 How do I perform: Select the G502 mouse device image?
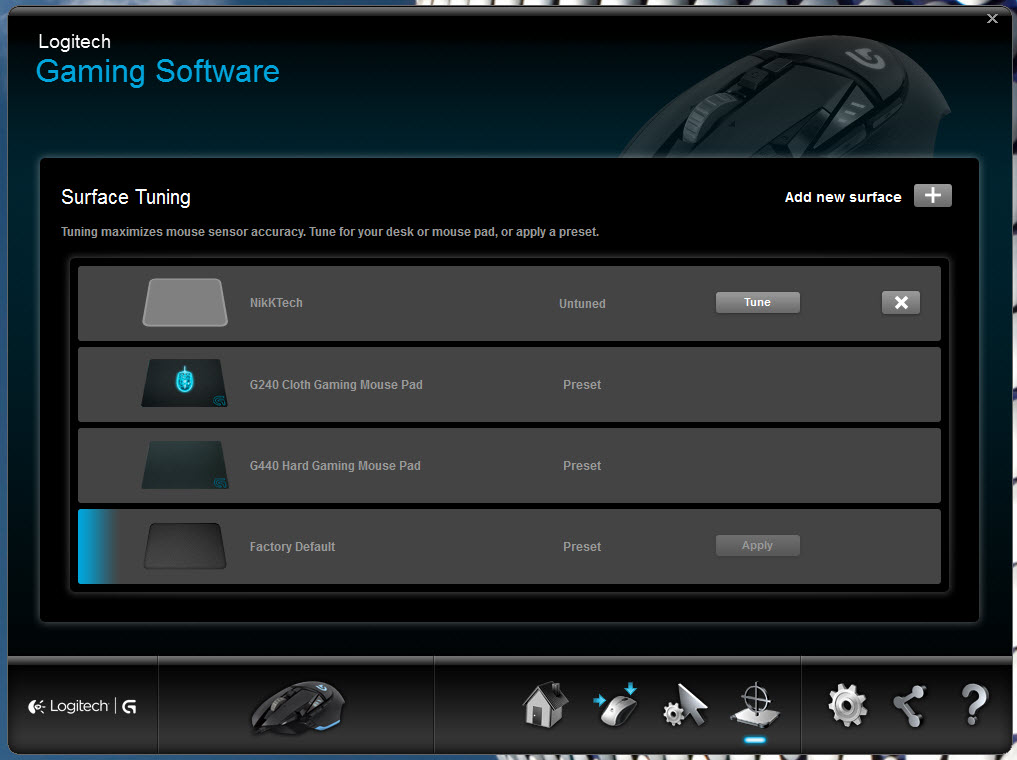298,707
